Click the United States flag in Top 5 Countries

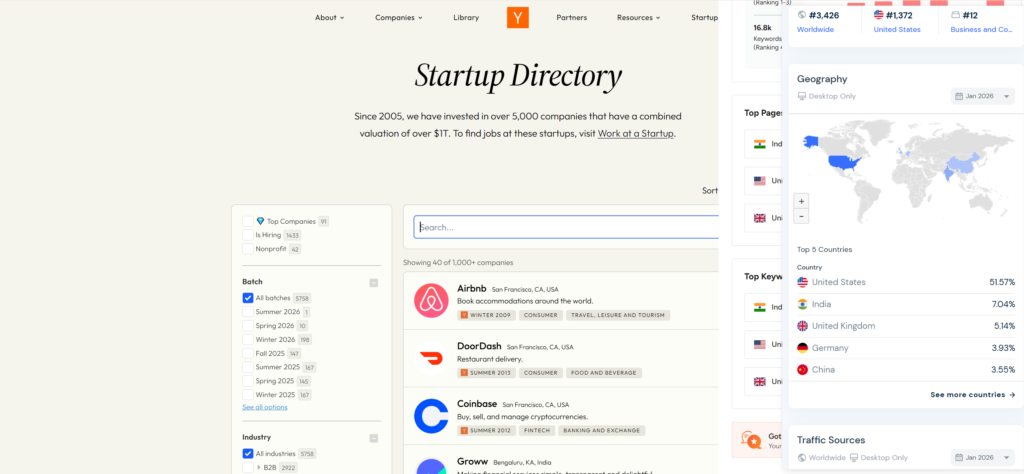click(803, 282)
